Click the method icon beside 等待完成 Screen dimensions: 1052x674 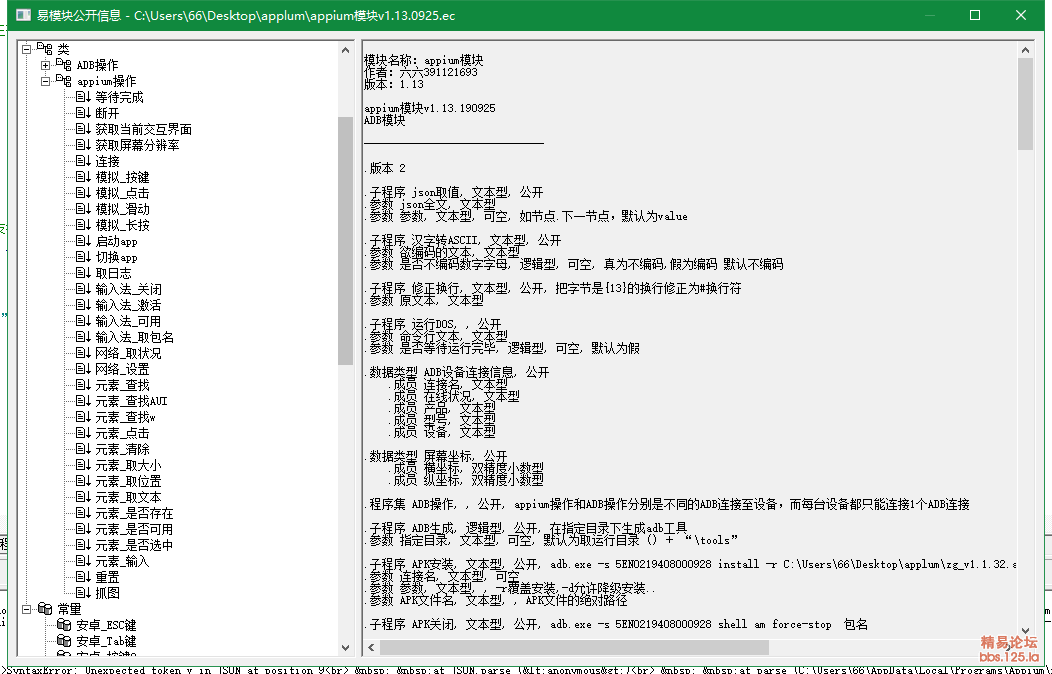[83, 97]
